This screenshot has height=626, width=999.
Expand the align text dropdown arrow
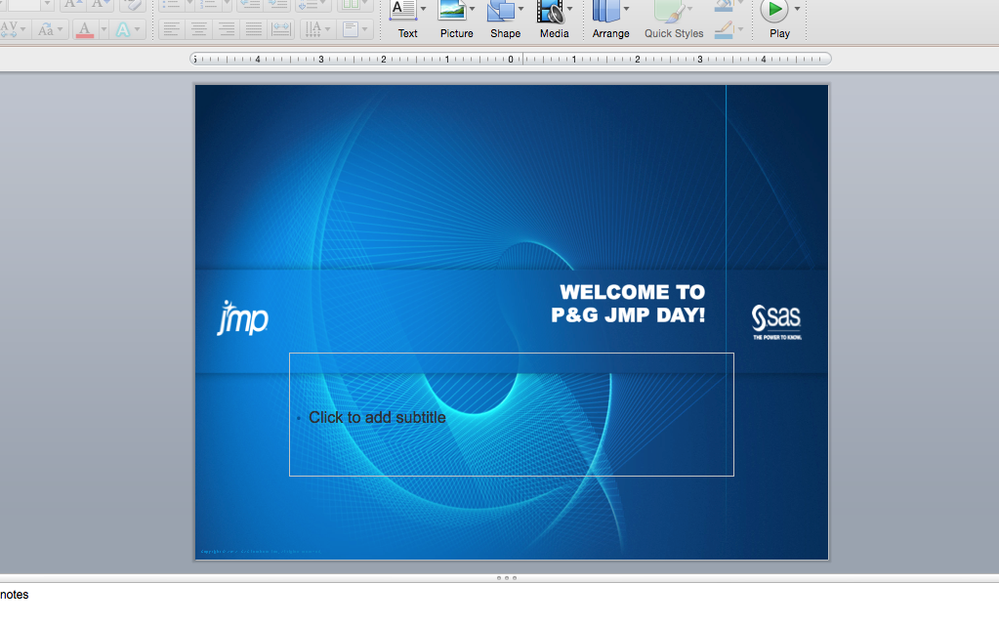click(x=364, y=29)
